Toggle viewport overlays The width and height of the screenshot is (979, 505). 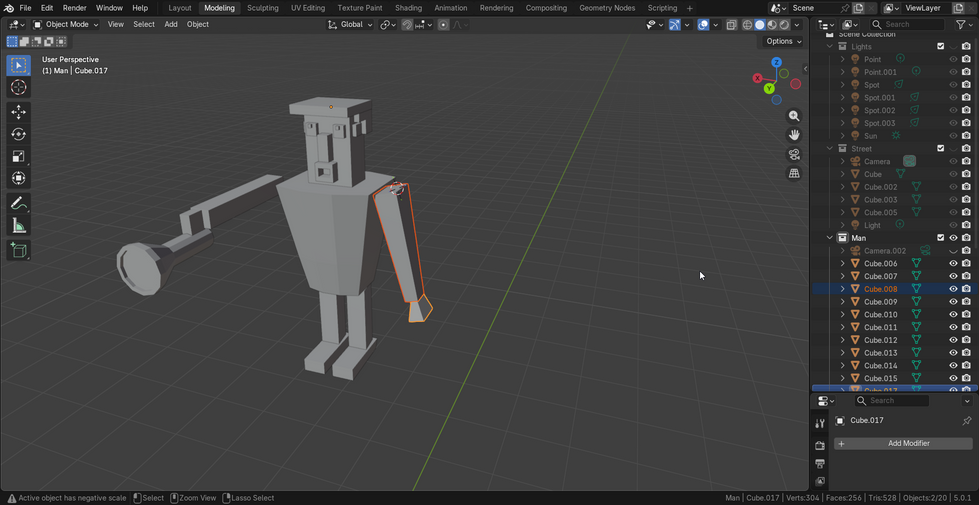703,24
